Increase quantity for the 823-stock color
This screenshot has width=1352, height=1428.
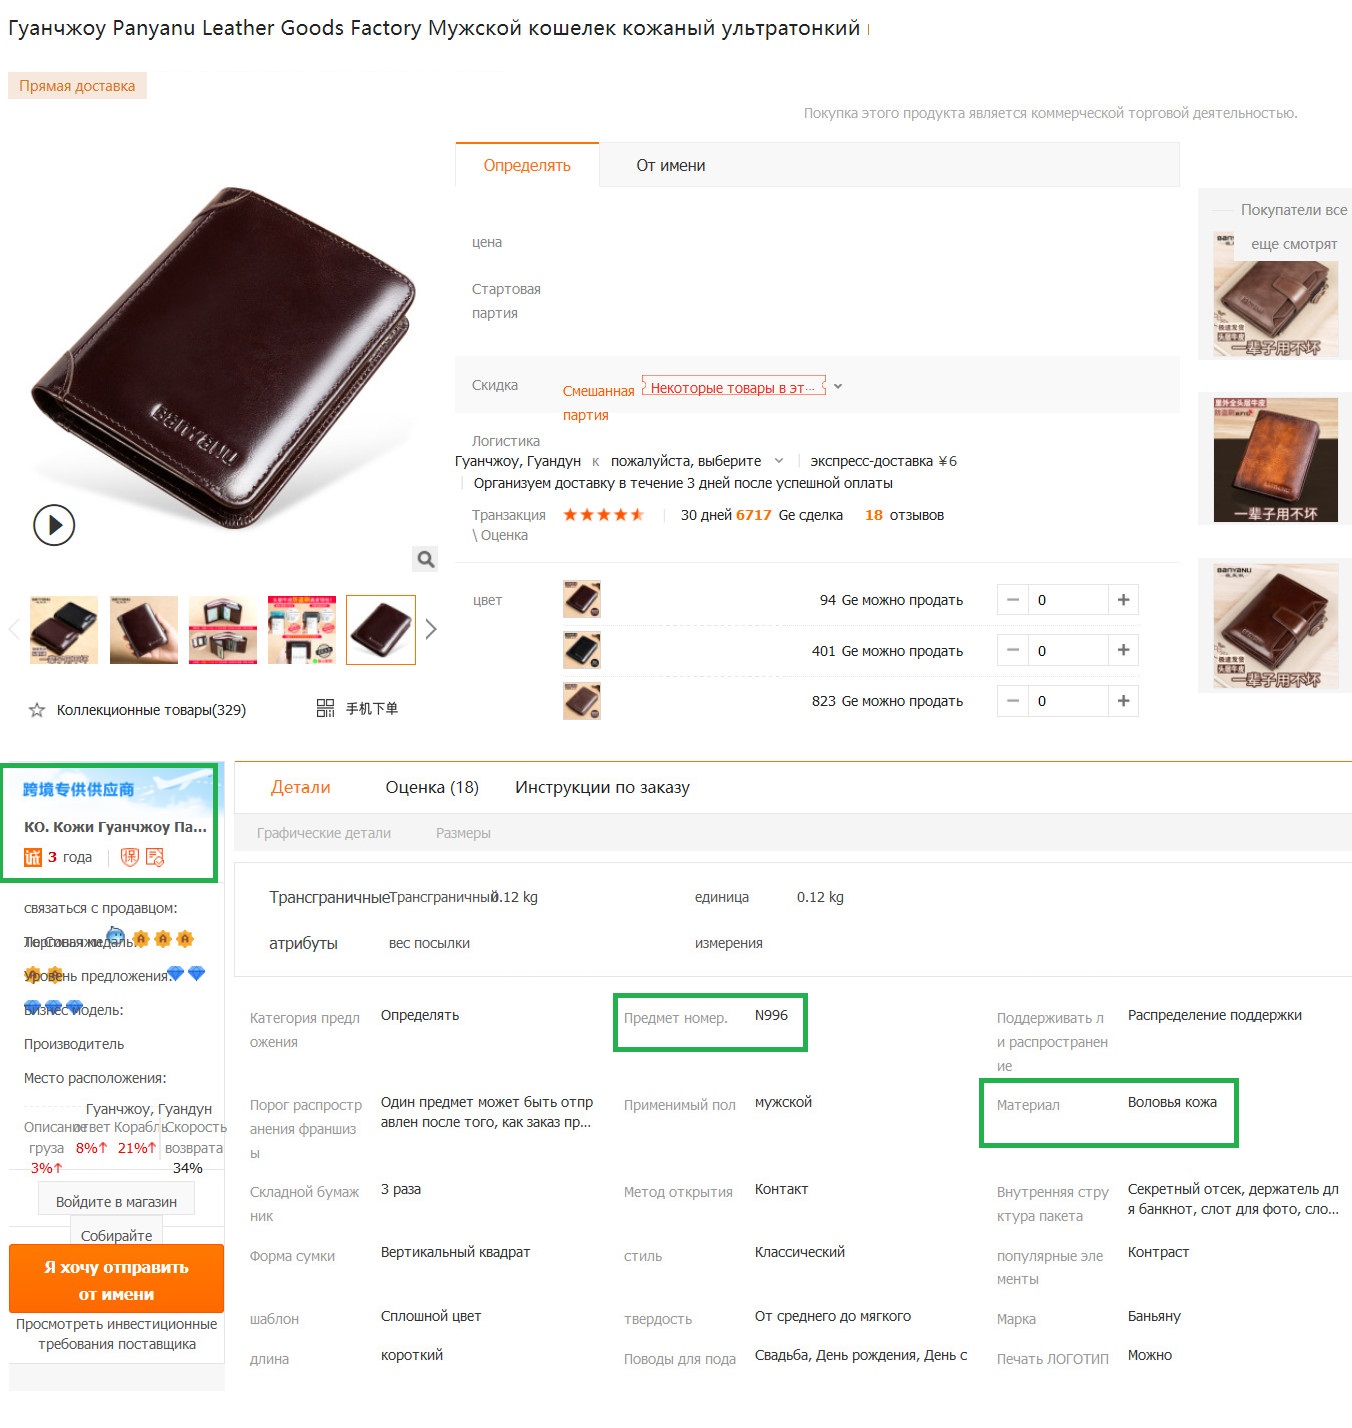coord(1123,701)
